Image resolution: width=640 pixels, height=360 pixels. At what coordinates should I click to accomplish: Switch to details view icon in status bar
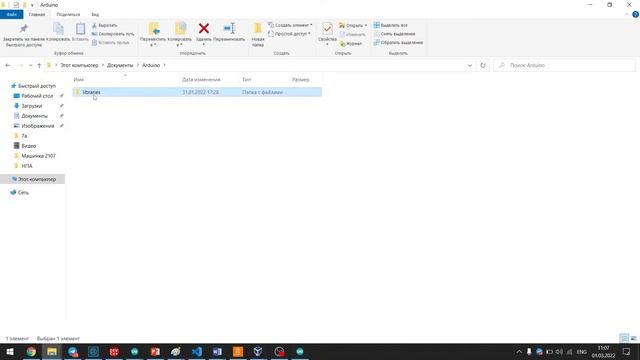[x=624, y=338]
